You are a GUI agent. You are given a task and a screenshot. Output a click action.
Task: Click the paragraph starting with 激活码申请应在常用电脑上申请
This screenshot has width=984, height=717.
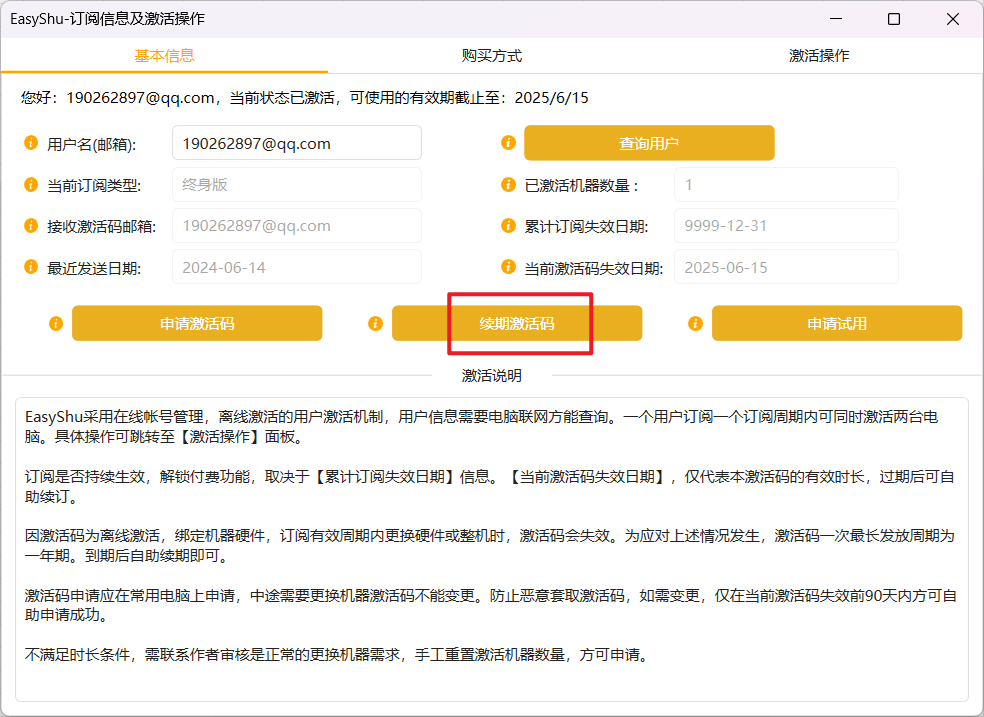click(x=491, y=605)
